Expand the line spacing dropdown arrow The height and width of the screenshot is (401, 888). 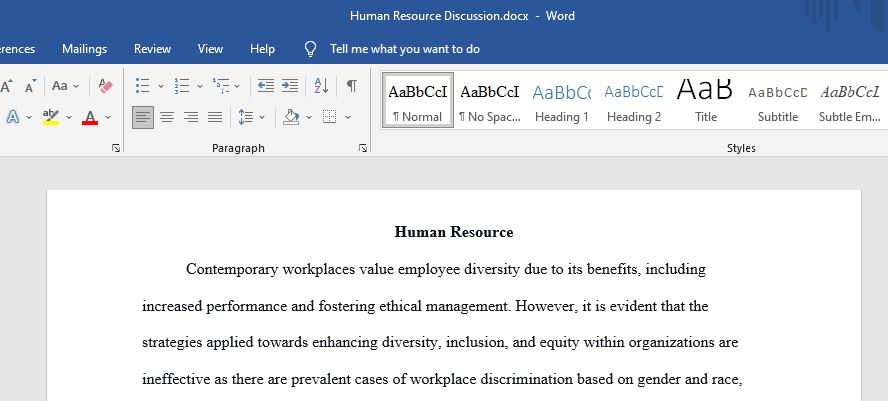pos(262,118)
